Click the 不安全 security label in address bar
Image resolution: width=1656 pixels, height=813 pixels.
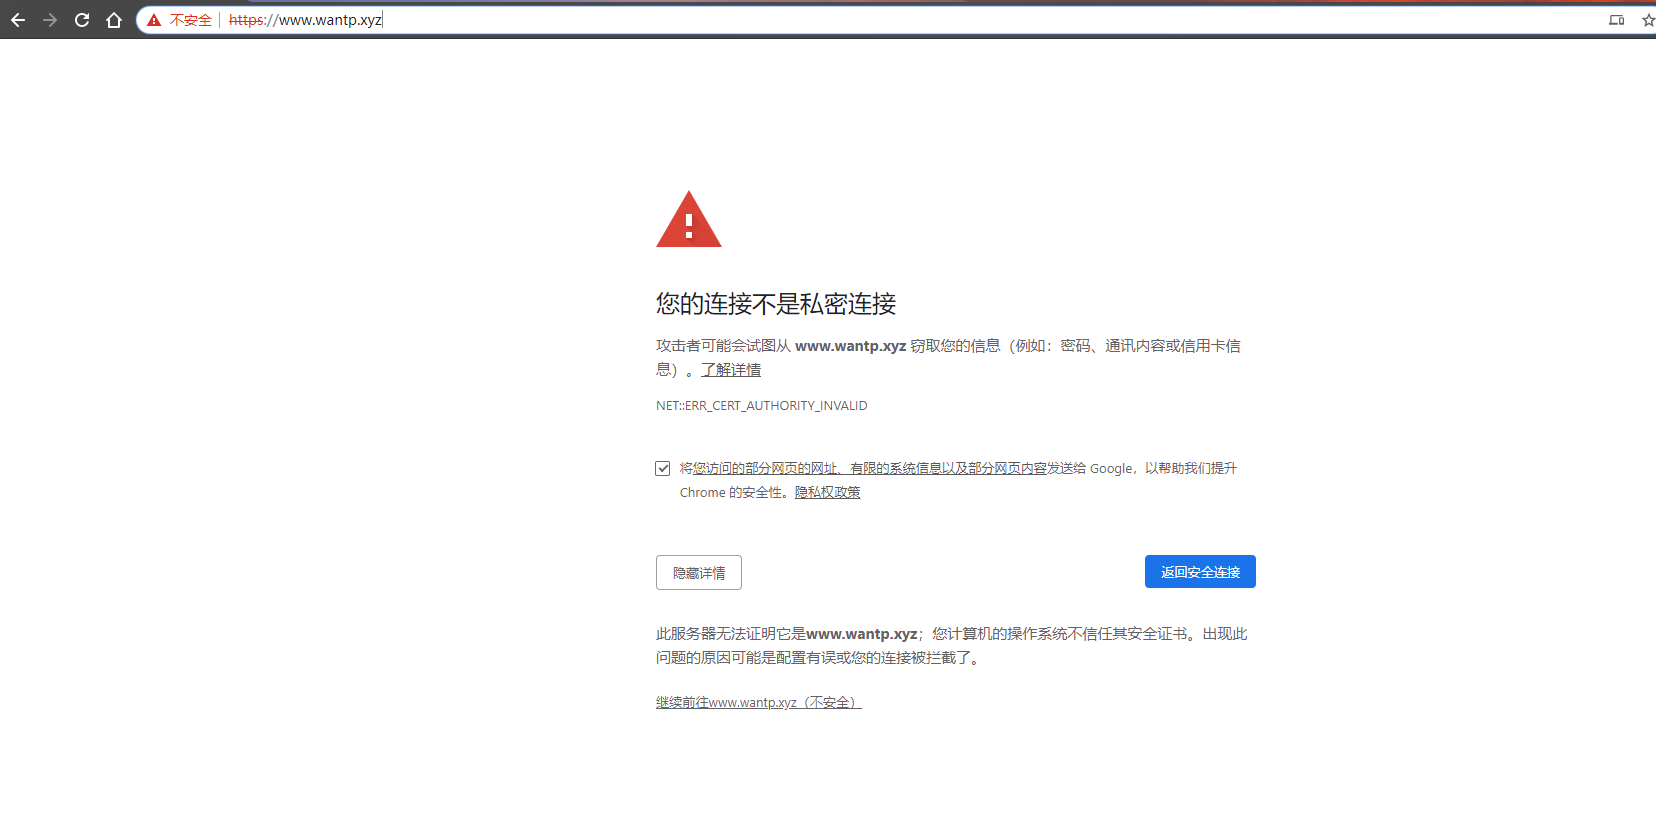coord(191,20)
